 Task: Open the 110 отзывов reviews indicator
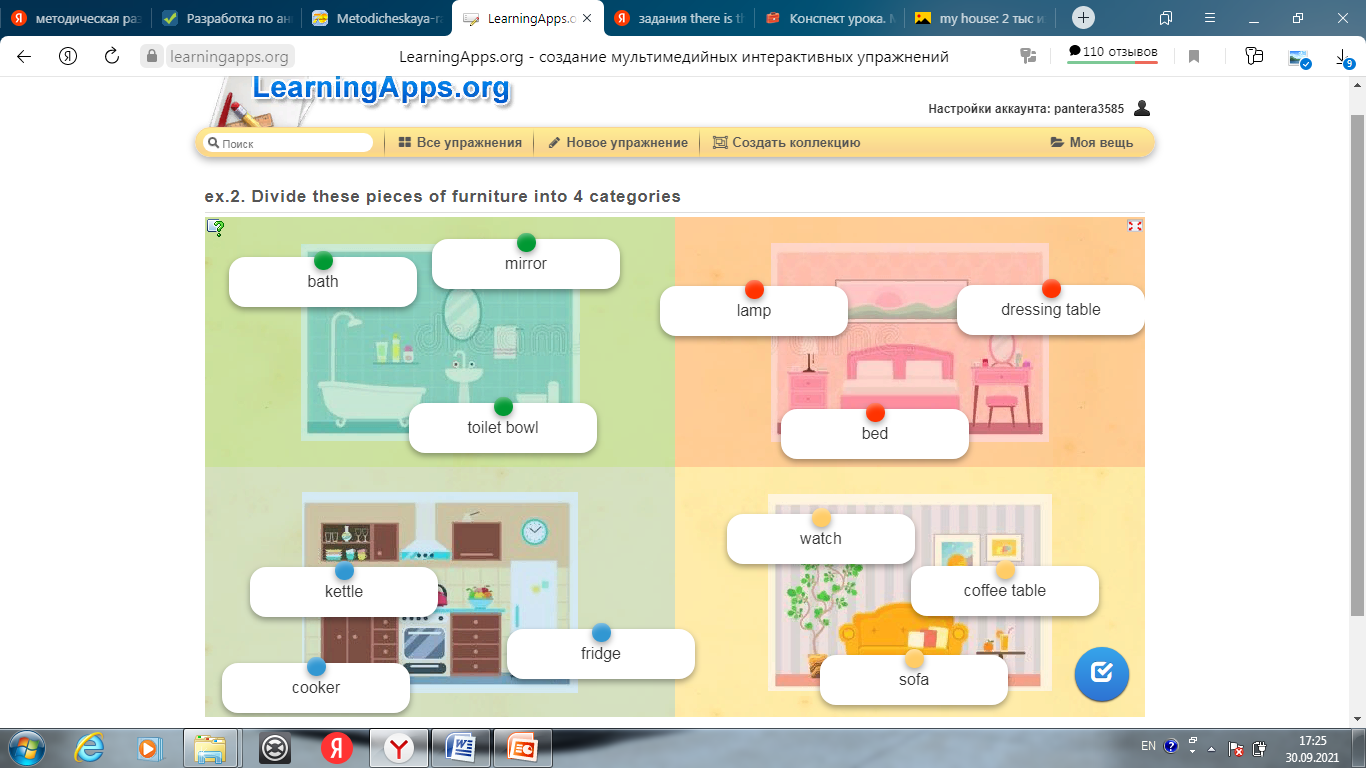[1112, 52]
